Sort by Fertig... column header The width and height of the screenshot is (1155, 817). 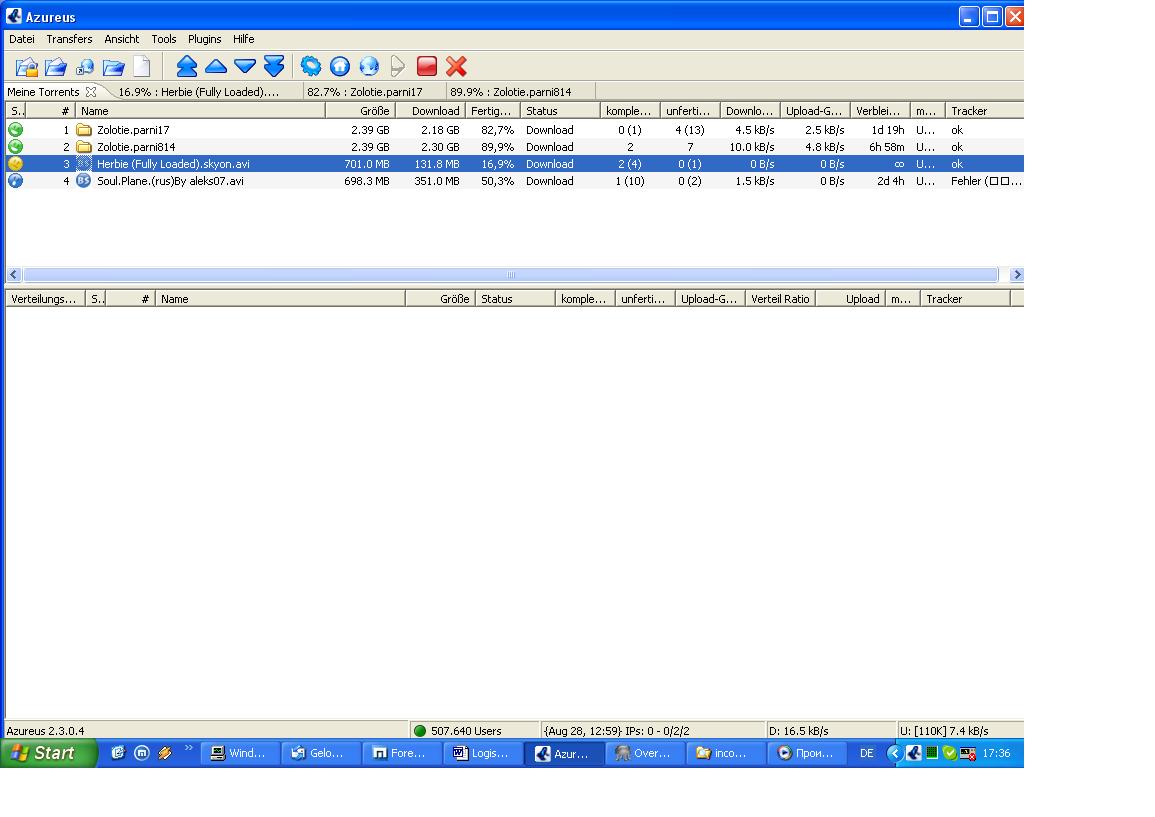click(493, 111)
